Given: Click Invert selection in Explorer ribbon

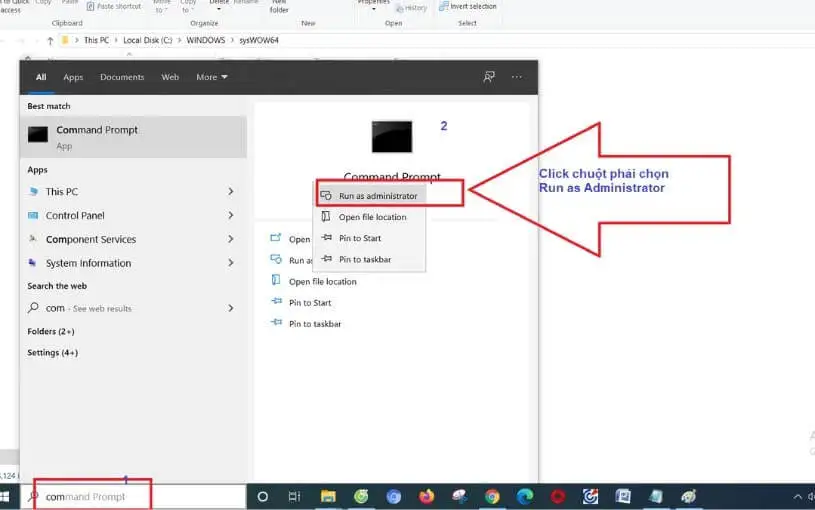Looking at the screenshot, I should click(x=468, y=6).
